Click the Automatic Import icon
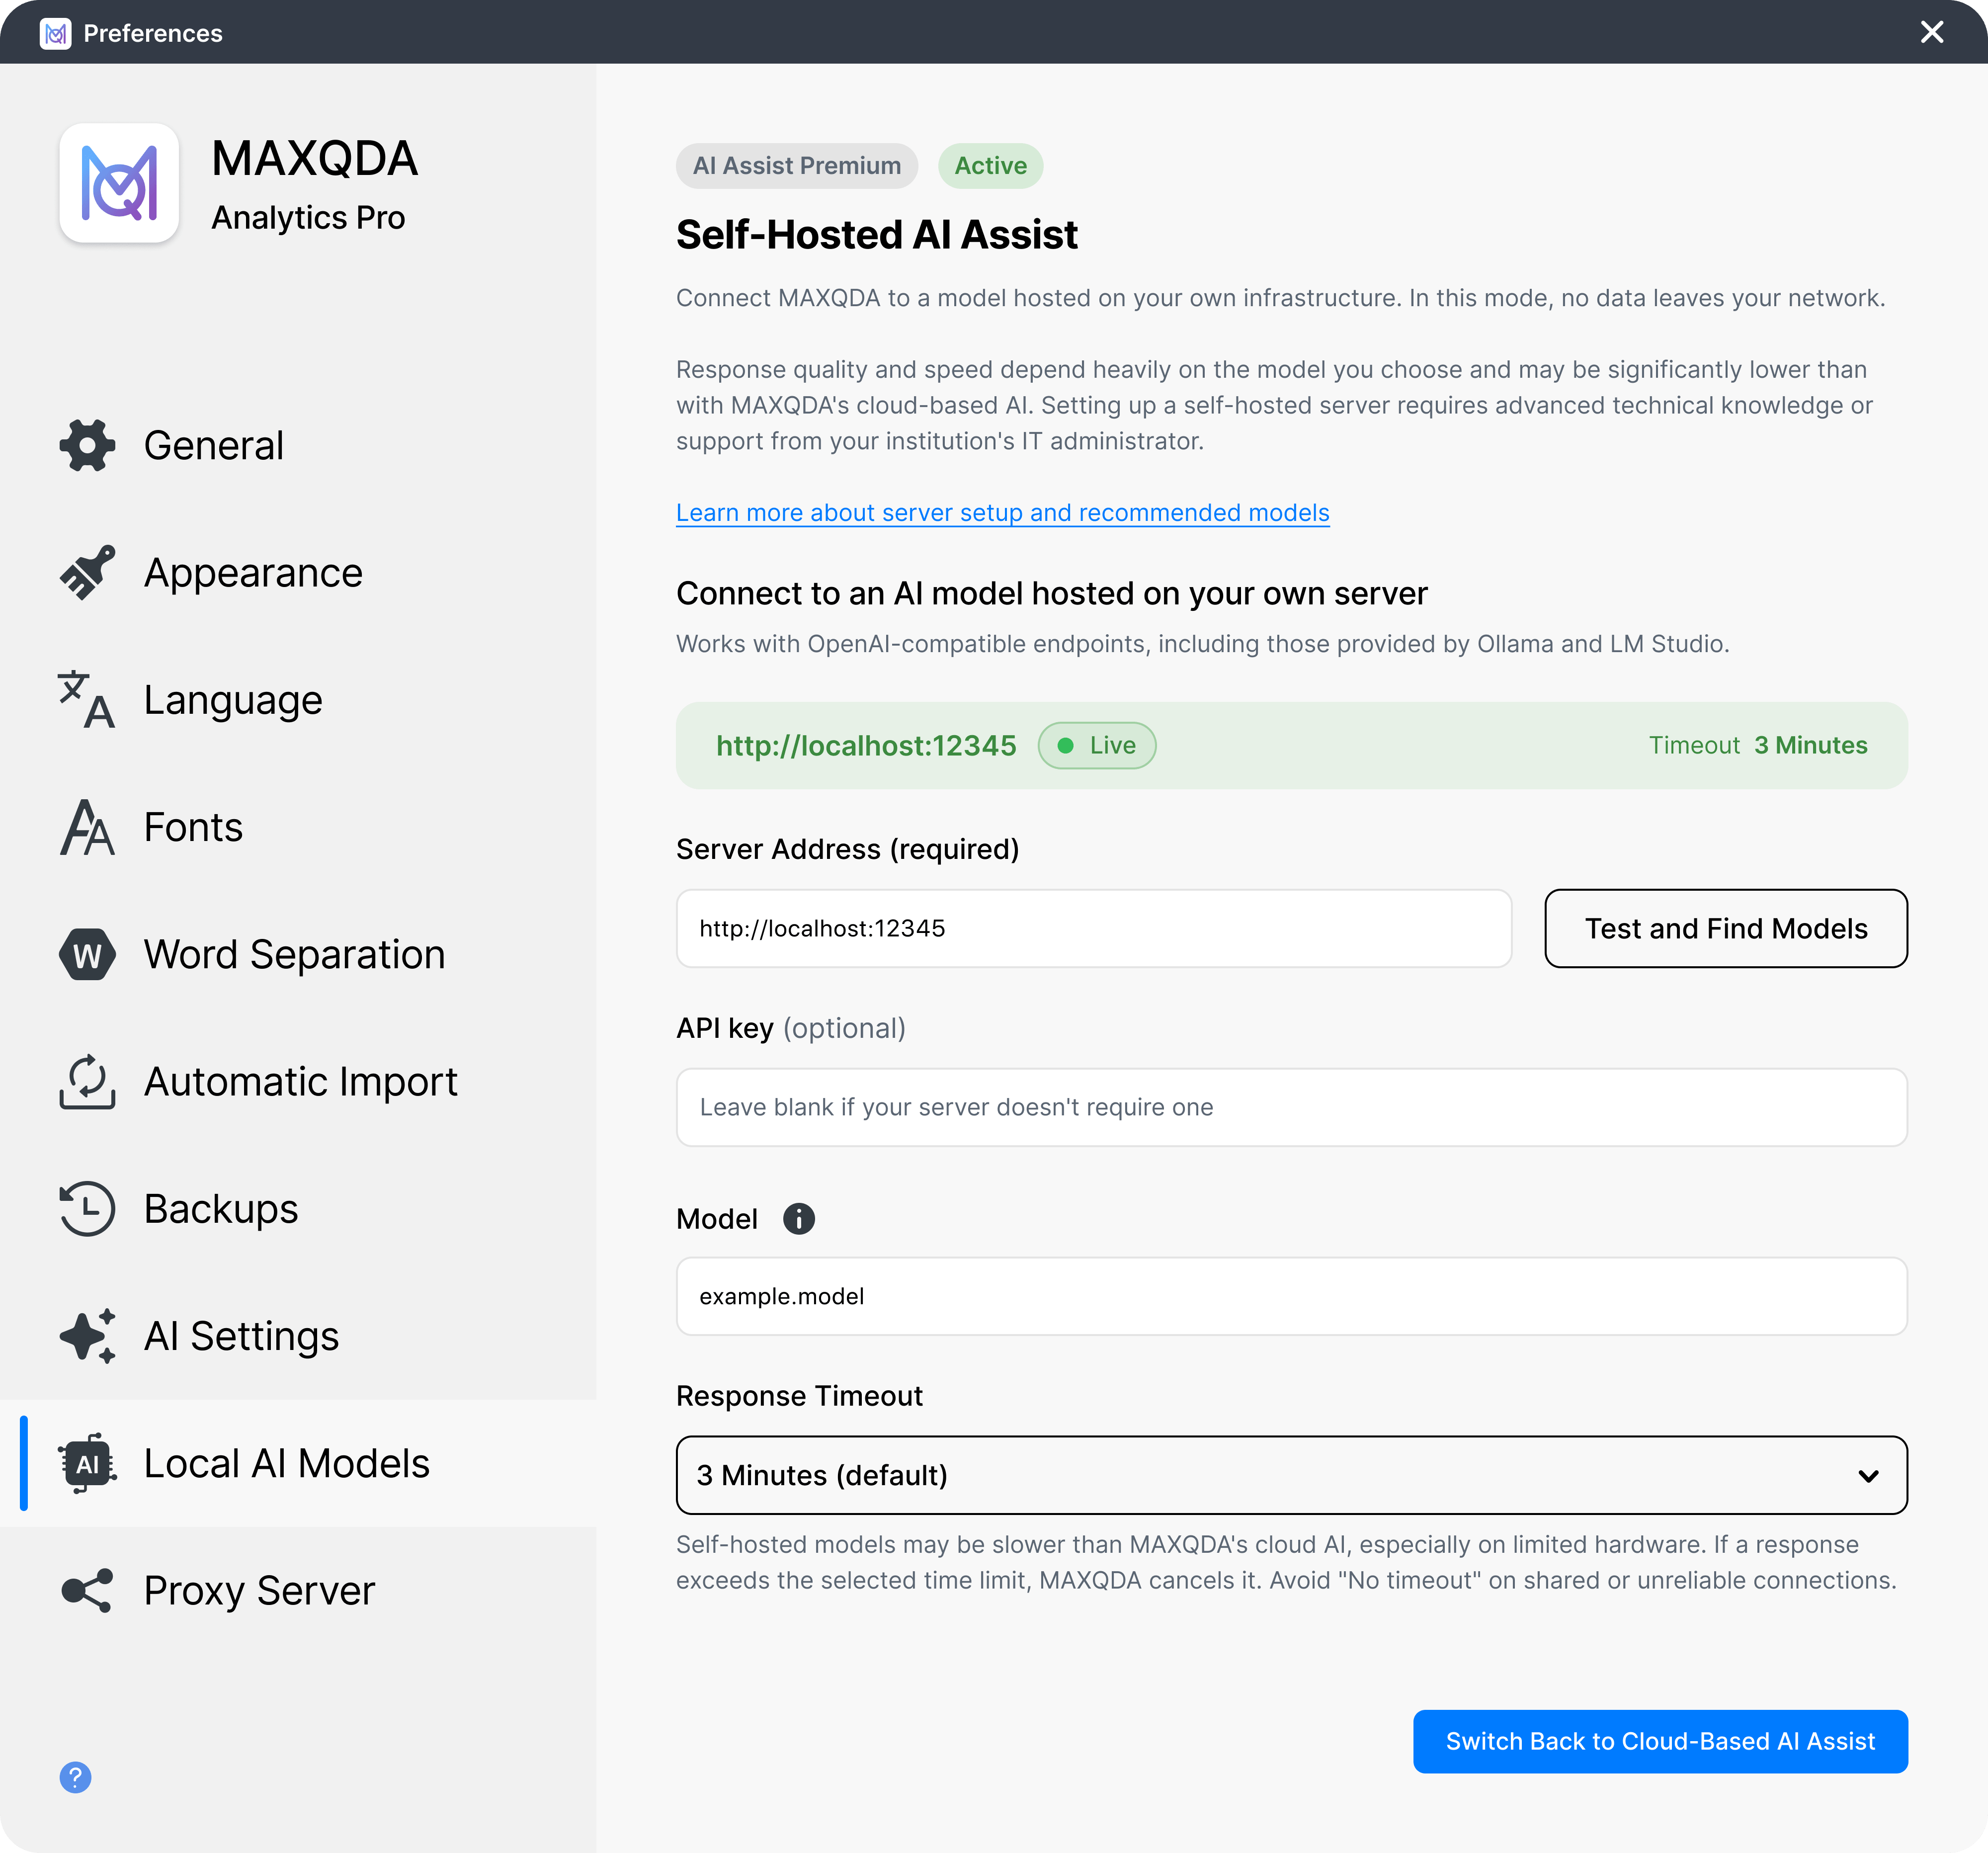The image size is (1988, 1853). 87,1081
